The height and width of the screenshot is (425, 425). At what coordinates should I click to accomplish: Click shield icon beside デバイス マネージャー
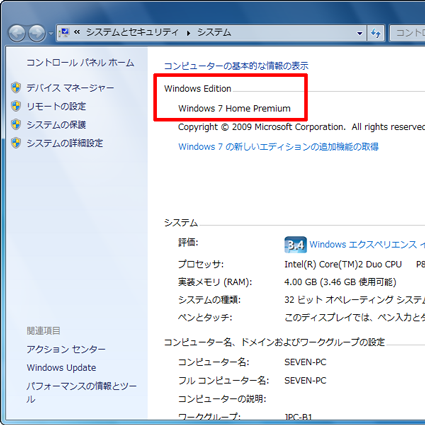point(16,88)
